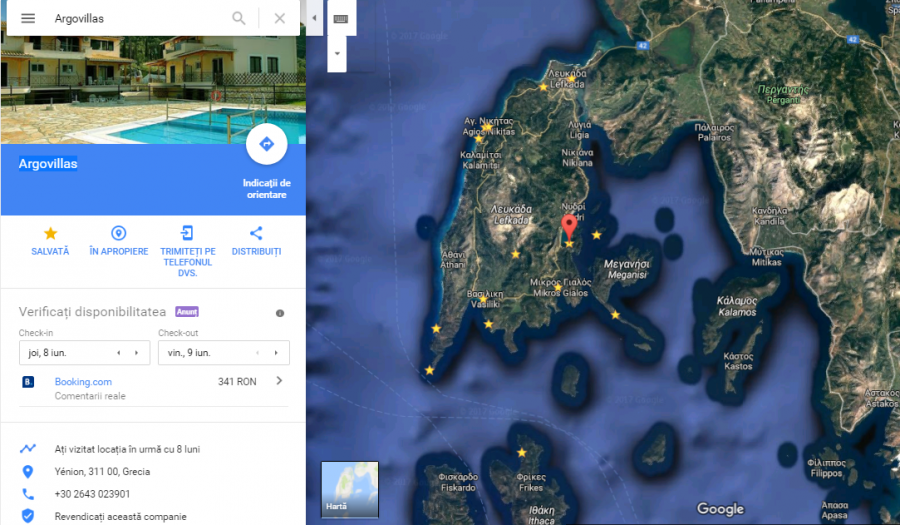Click the Booking.com B logo icon

tap(28, 382)
